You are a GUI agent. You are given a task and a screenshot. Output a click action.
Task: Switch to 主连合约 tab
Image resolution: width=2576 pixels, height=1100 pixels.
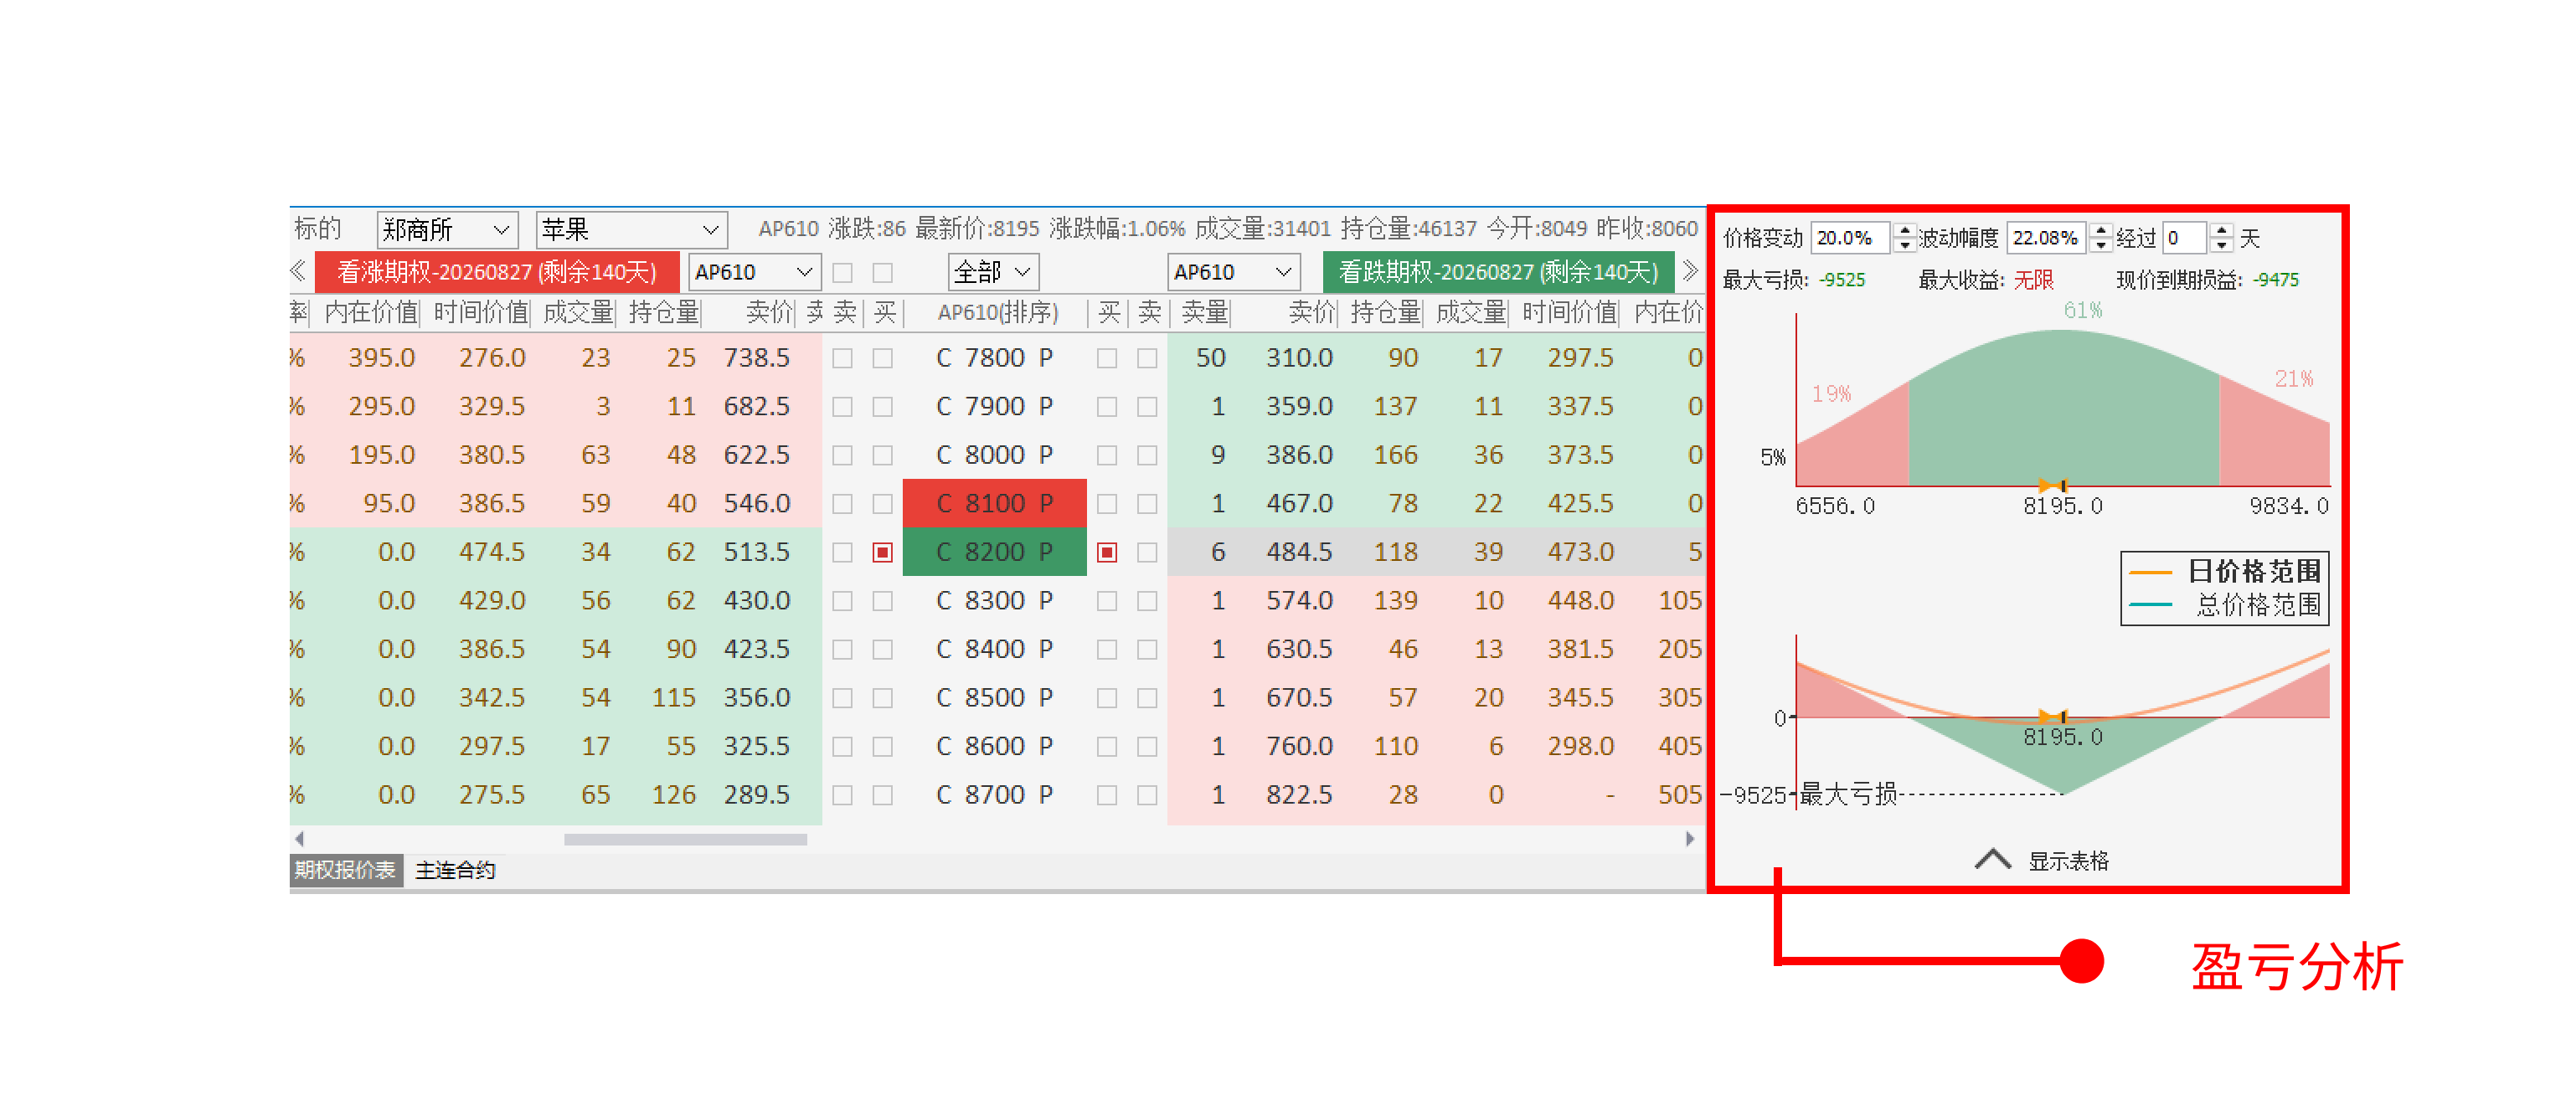coord(455,870)
